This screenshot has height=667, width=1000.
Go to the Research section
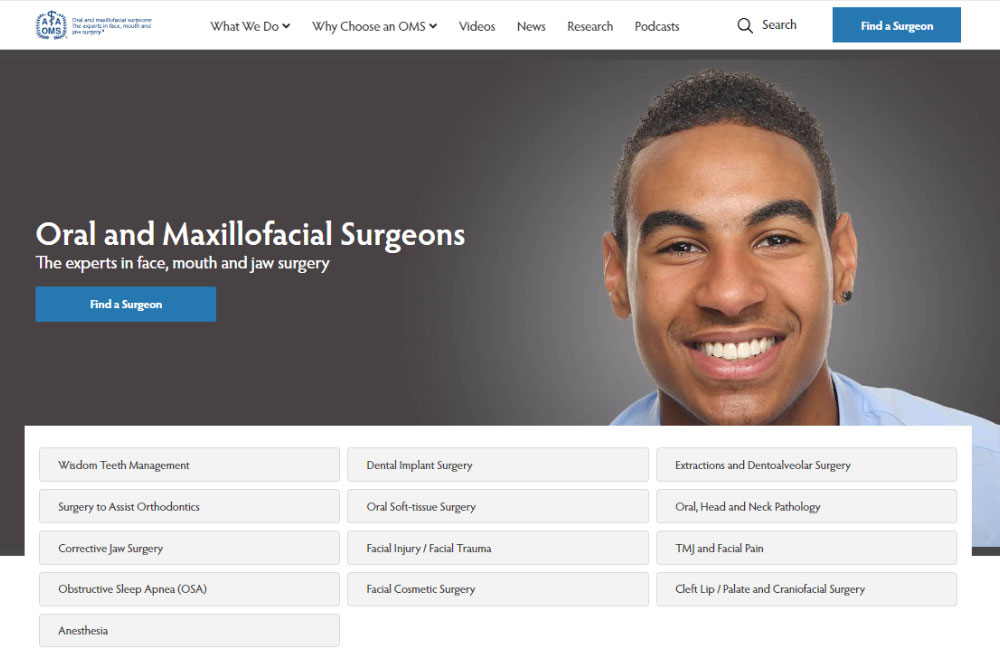[x=590, y=26]
